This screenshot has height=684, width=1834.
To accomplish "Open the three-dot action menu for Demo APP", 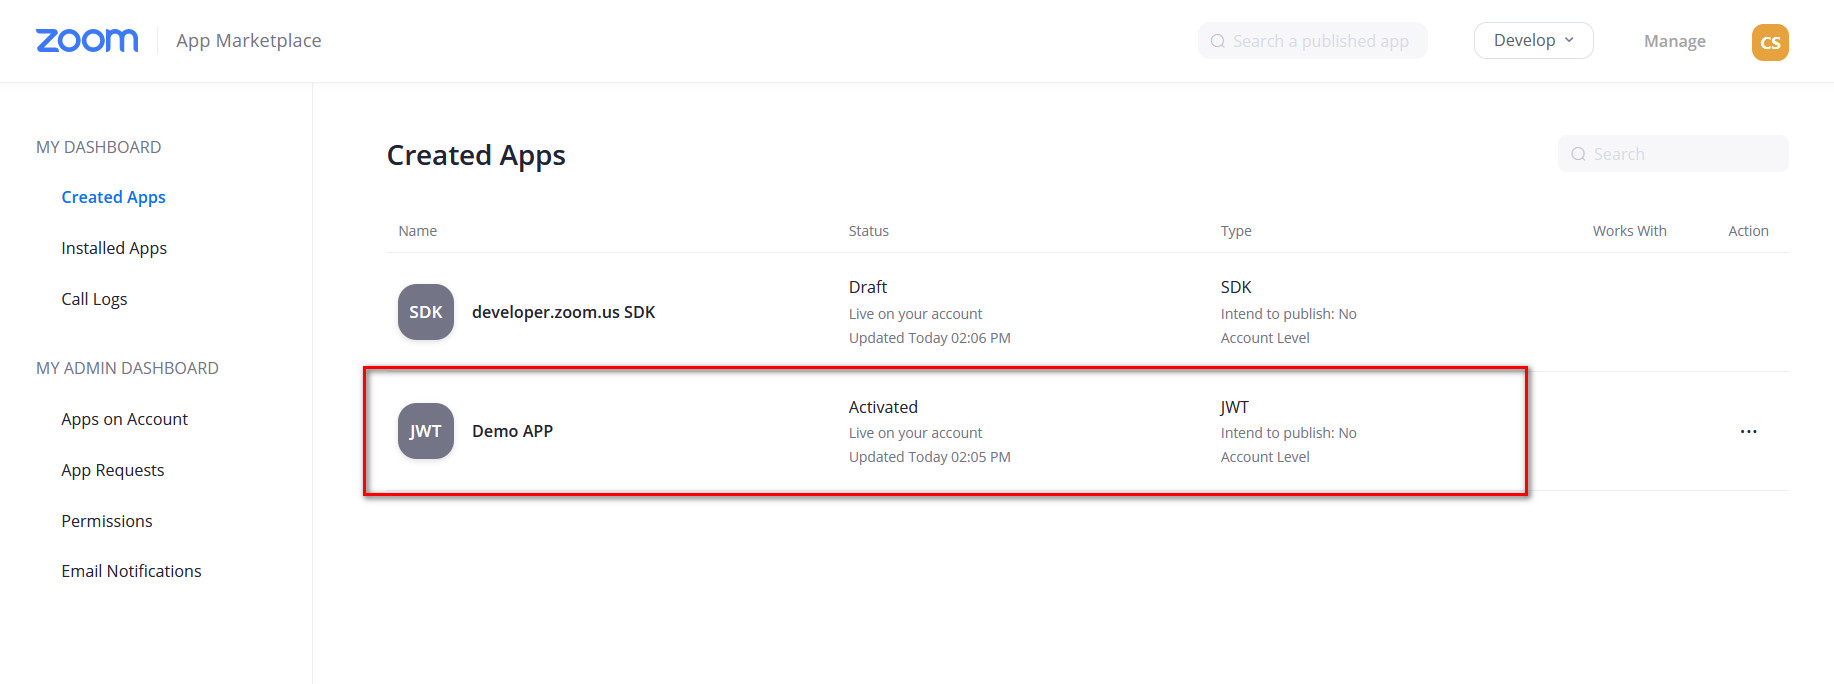I will pos(1748,431).
